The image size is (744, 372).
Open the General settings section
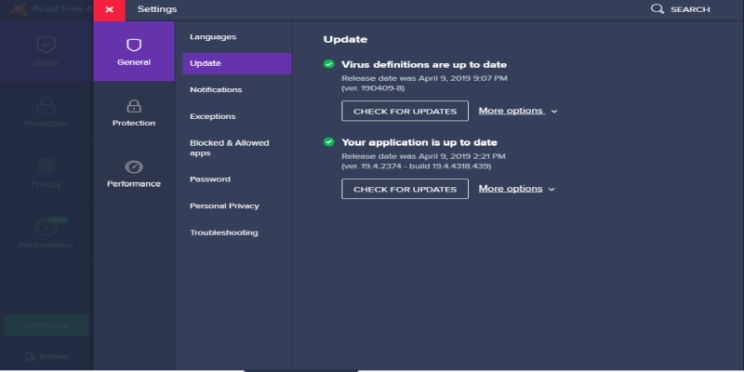coord(134,51)
